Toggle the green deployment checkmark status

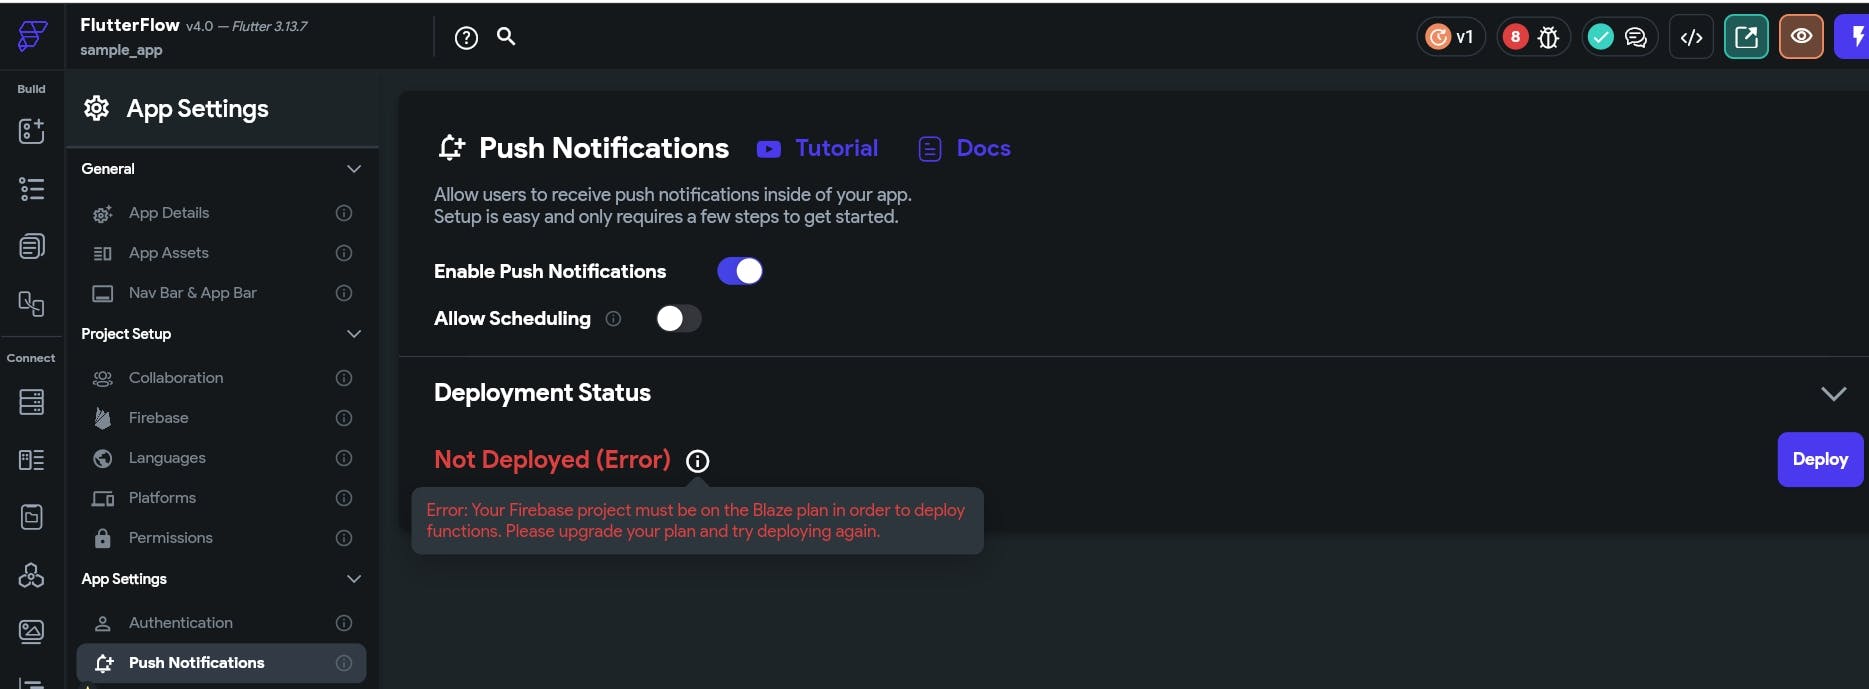(x=1600, y=36)
